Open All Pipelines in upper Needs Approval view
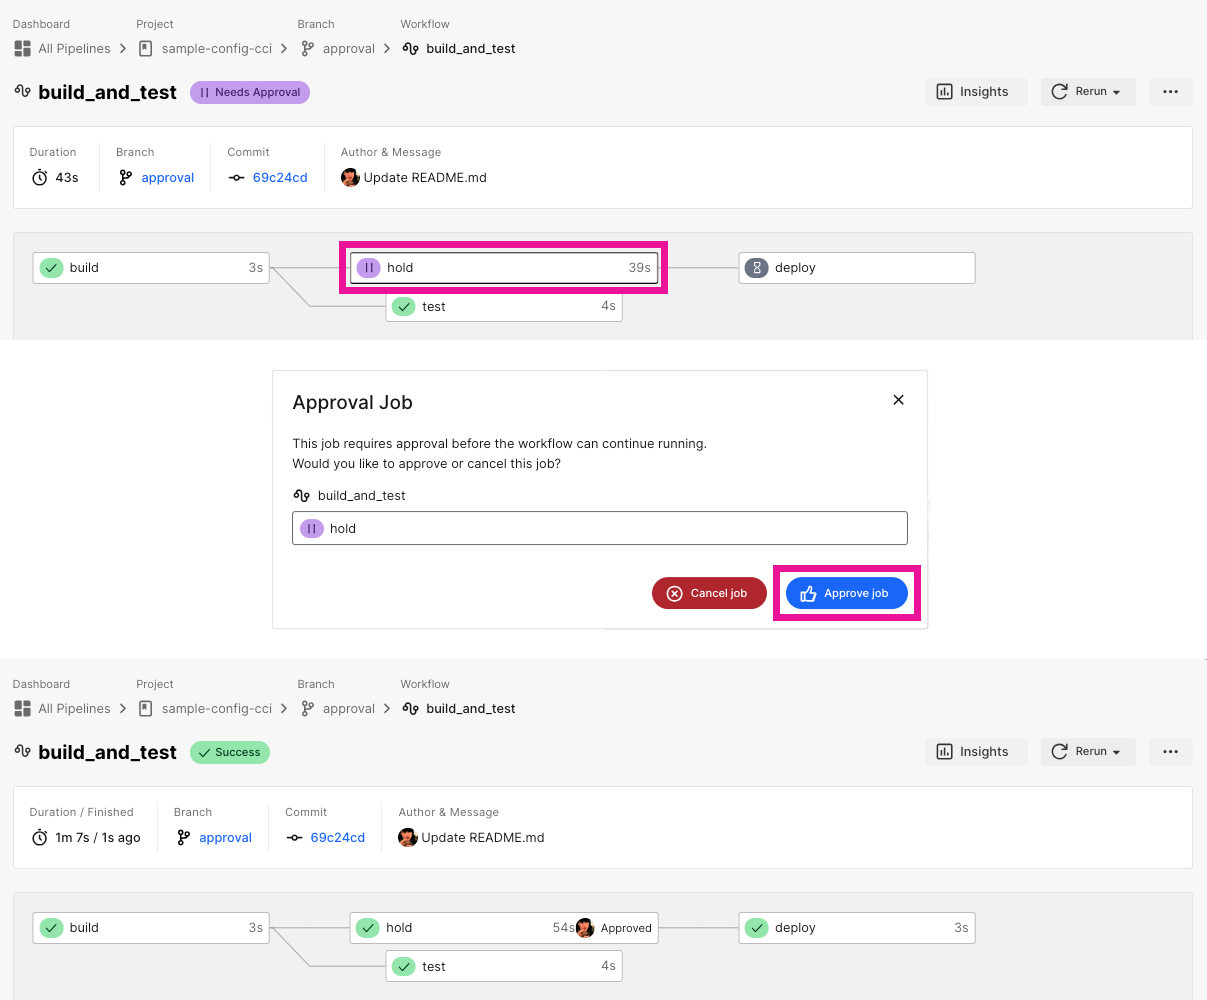Screen dimensions: 1207x1000 pos(62,48)
